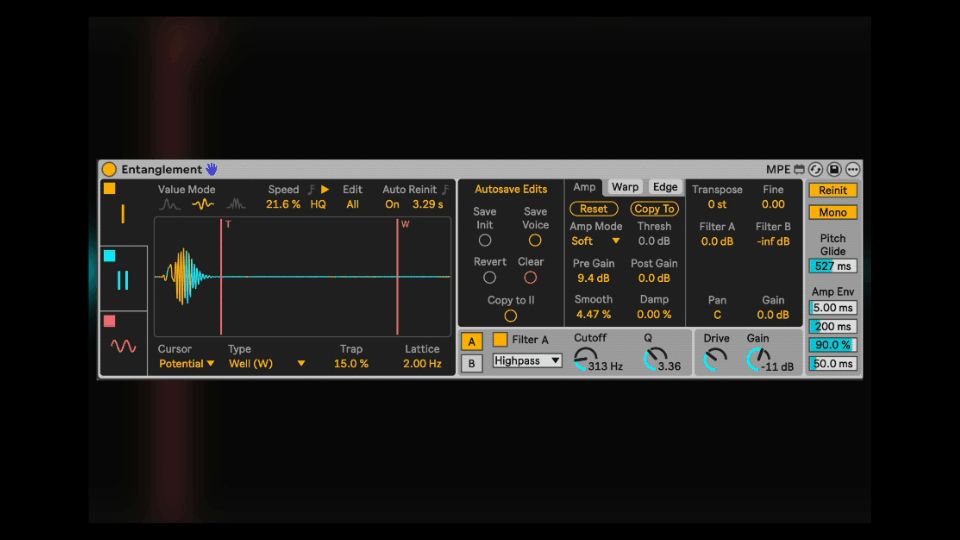The width and height of the screenshot is (960, 540).
Task: Select the double-bar wave II icon
Action: [123, 280]
